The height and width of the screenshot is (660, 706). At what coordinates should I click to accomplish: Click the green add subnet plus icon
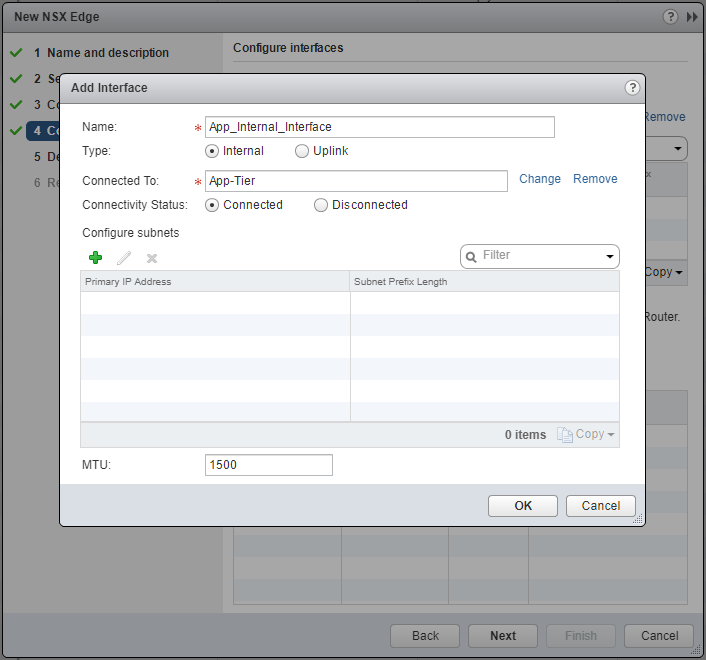click(96, 258)
